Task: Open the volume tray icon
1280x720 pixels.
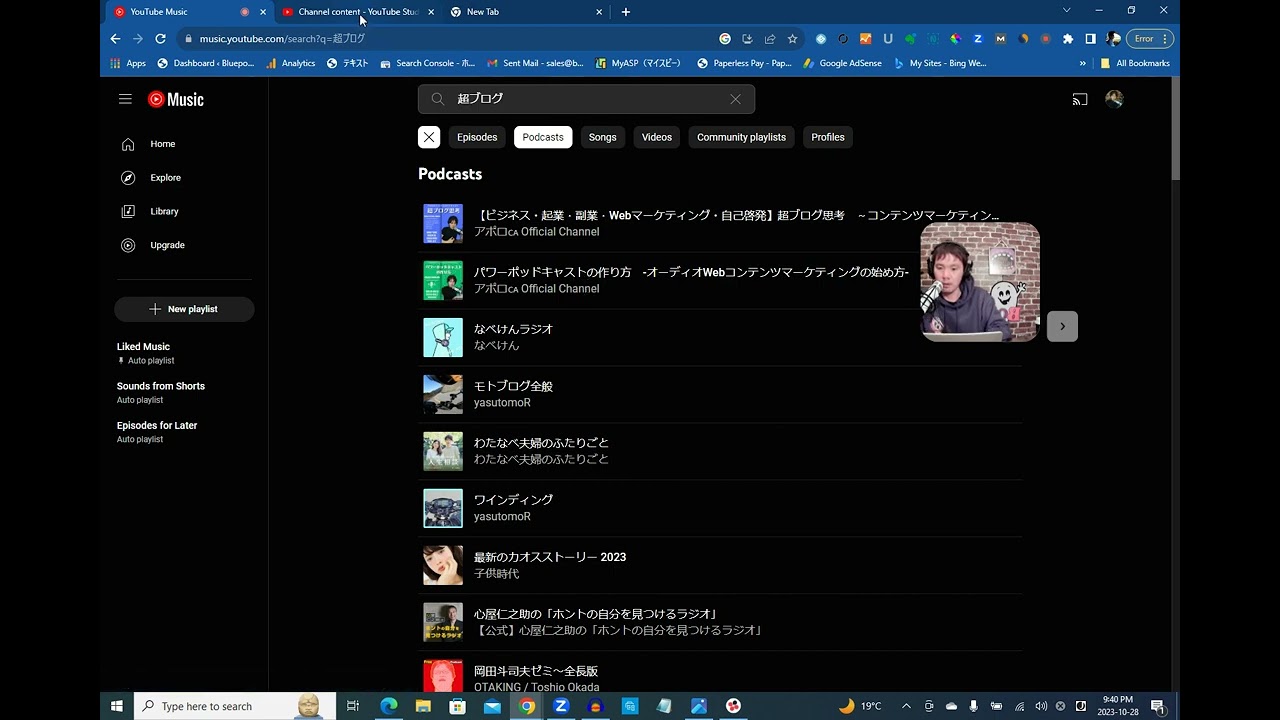Action: pos(1040,706)
